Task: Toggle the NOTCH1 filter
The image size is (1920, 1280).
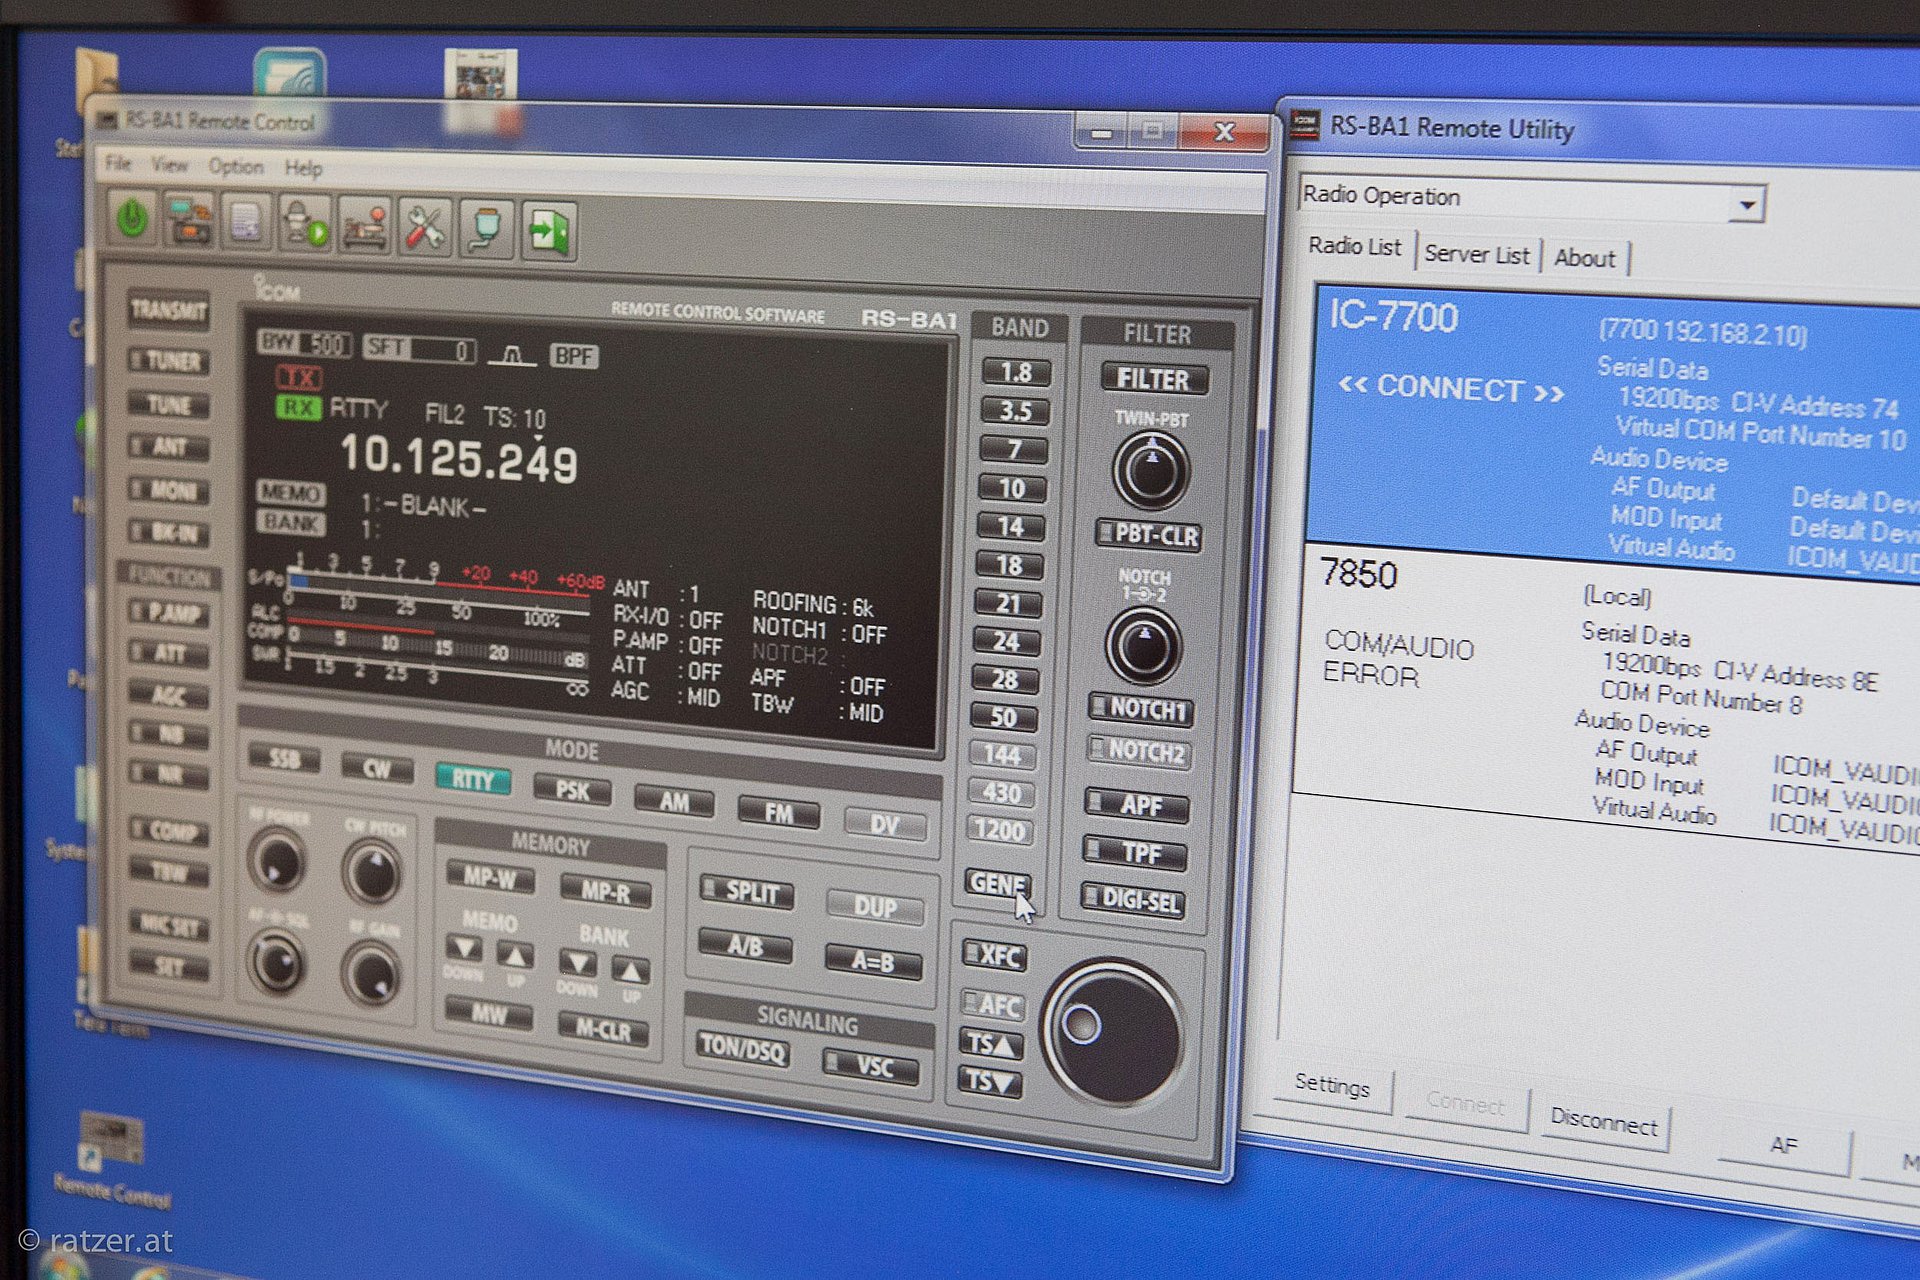Action: [1141, 709]
